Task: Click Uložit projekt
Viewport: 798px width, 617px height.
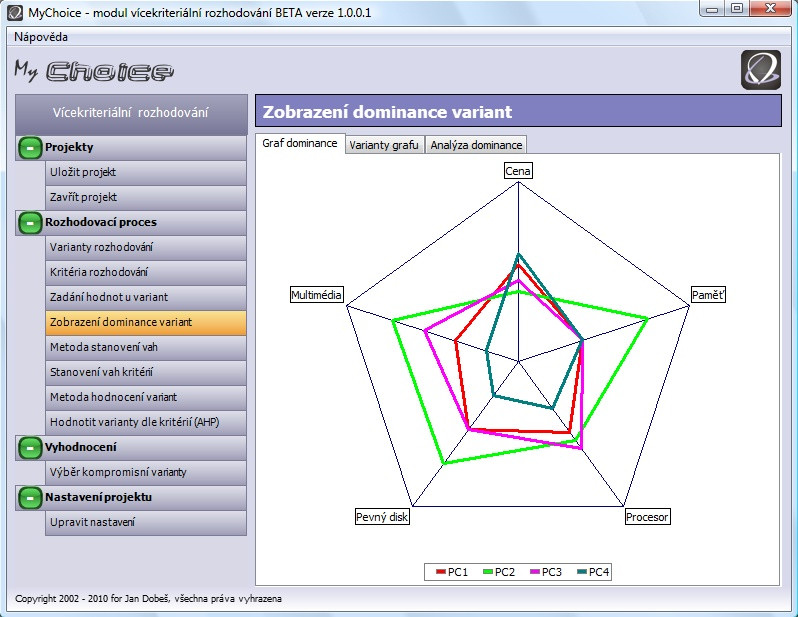Action: 146,173
